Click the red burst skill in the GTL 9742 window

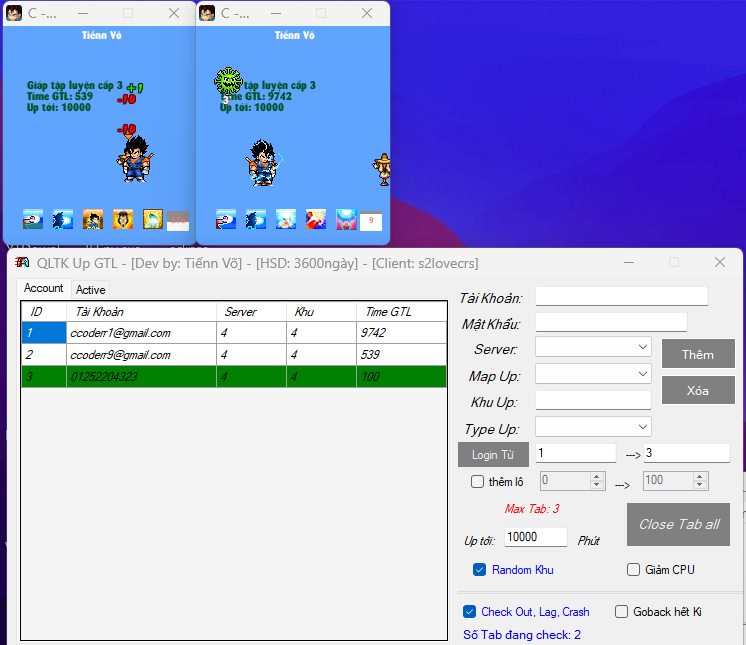pos(316,219)
